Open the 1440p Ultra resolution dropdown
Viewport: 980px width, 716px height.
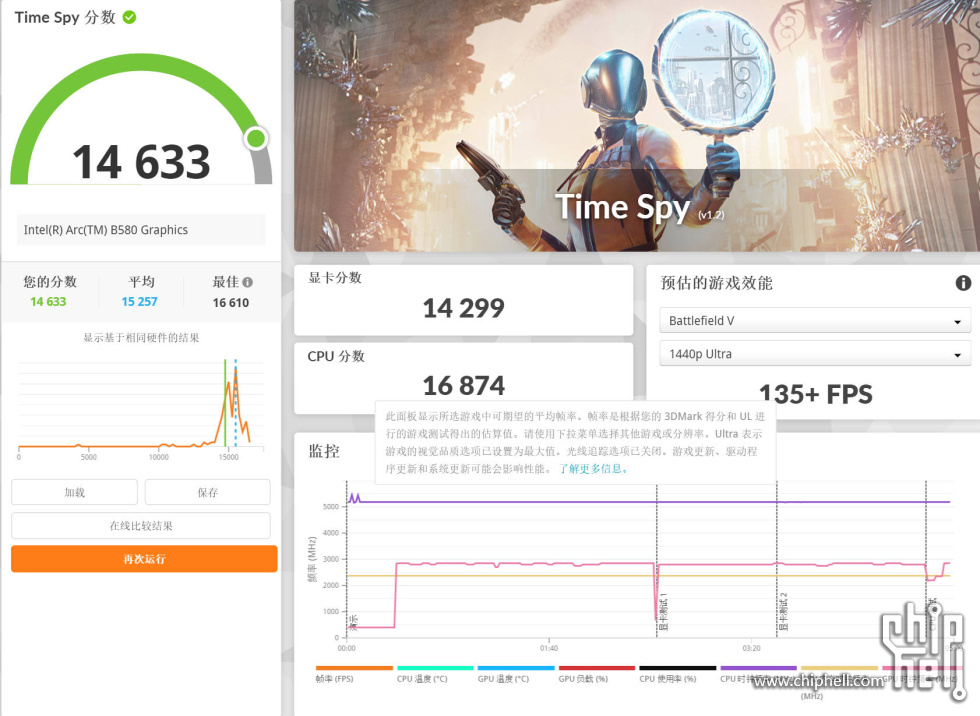point(815,354)
